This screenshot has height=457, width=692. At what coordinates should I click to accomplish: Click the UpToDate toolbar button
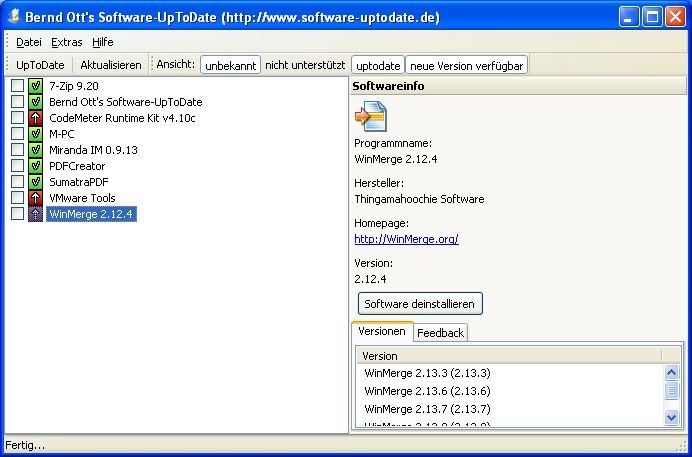(x=40, y=65)
